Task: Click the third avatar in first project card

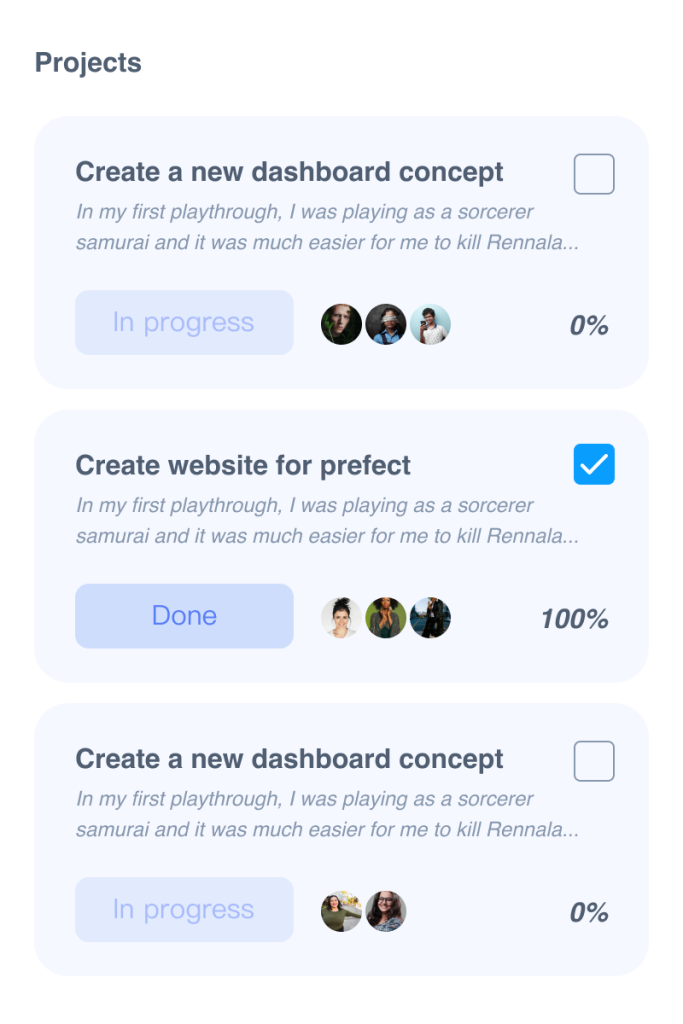Action: 430,324
